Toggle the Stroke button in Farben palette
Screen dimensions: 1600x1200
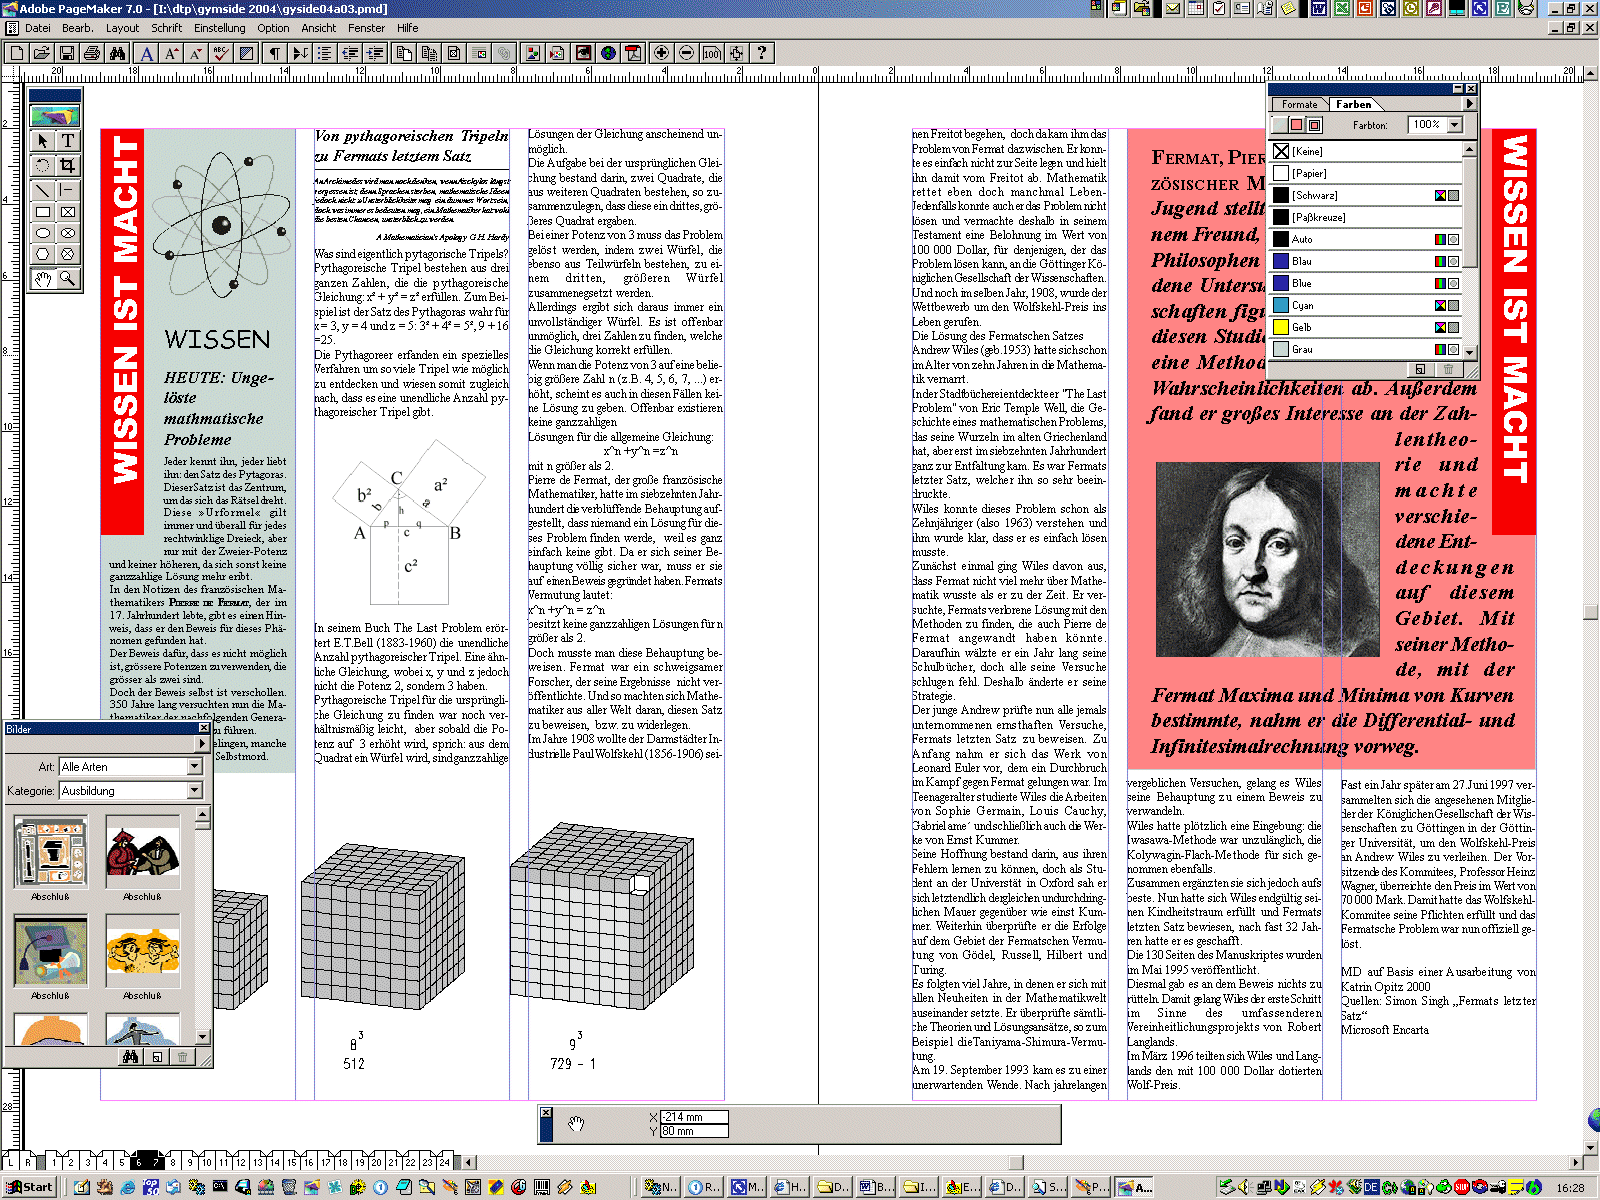point(1279,125)
